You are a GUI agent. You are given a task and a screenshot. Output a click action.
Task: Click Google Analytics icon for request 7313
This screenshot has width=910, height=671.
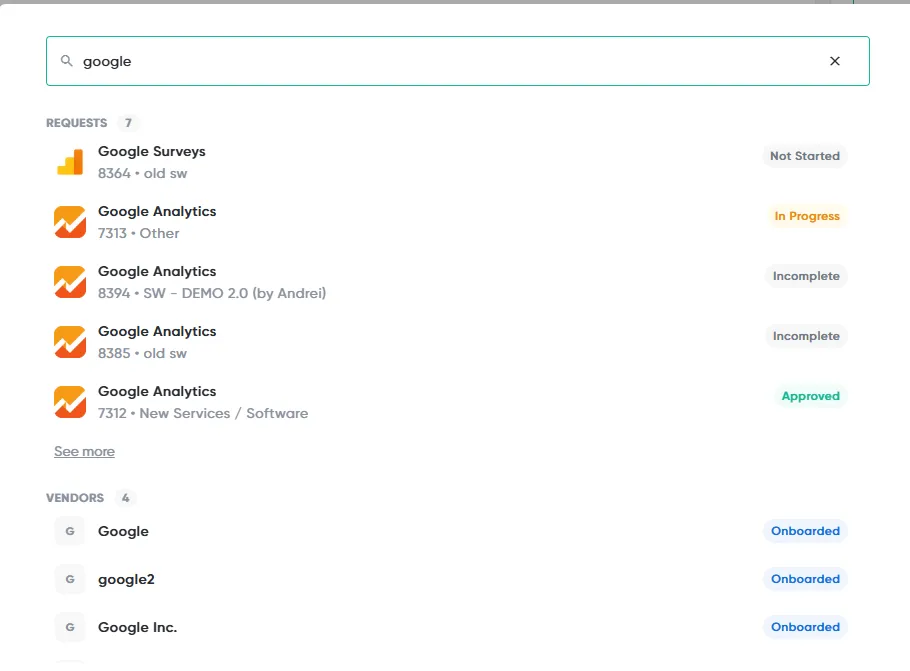coord(70,222)
